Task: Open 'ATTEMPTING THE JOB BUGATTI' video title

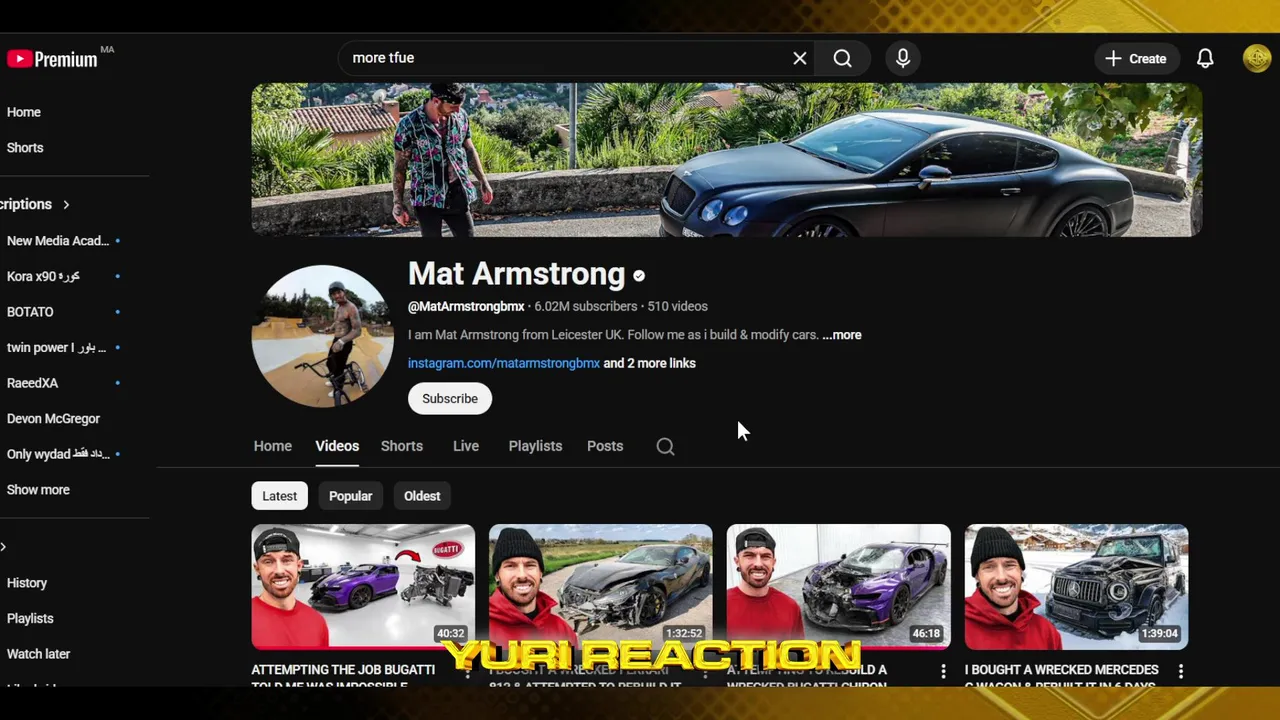Action: [343, 675]
